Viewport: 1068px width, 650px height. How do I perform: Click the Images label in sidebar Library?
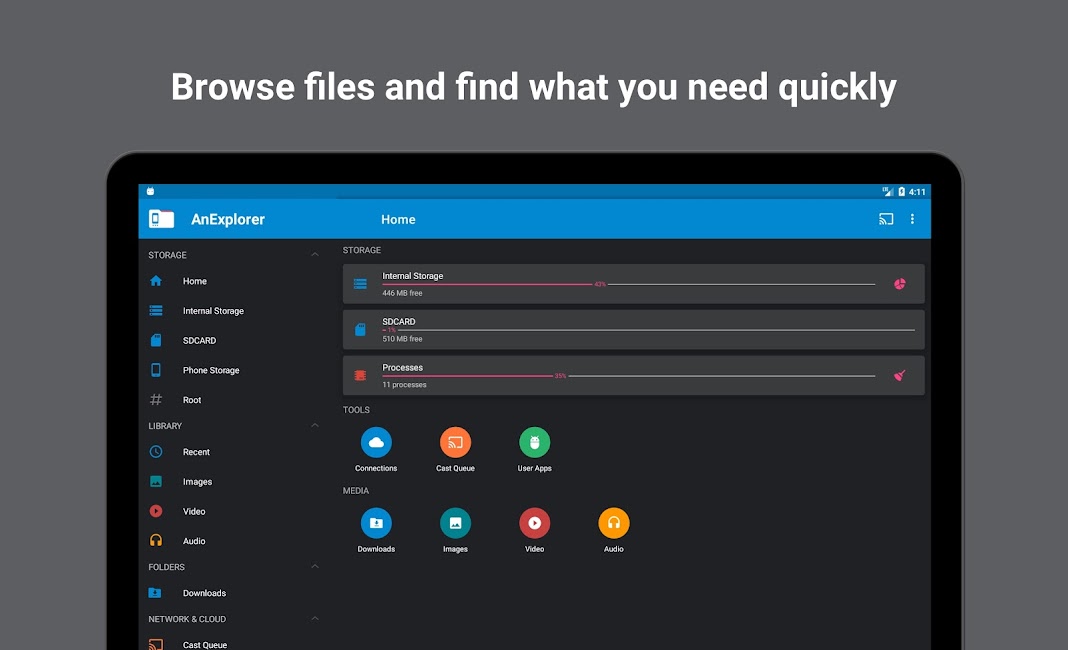click(198, 482)
